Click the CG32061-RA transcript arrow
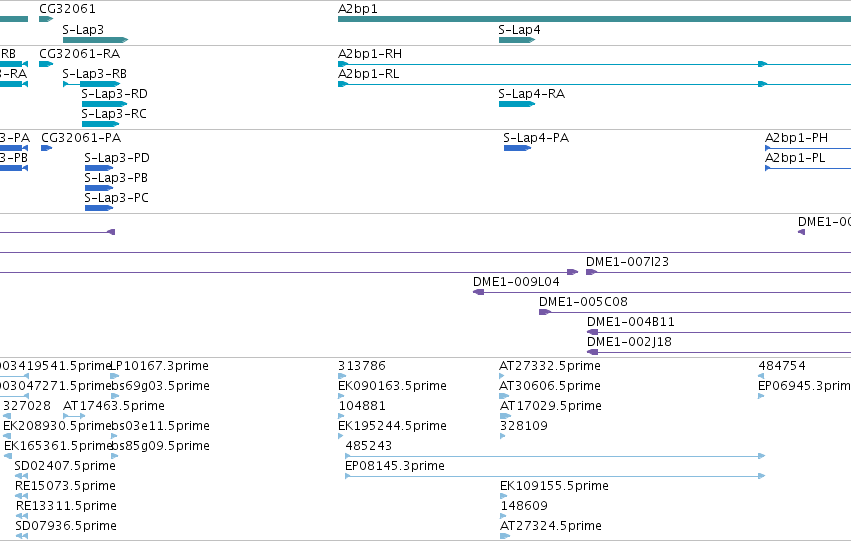The width and height of the screenshot is (851, 541). coord(46,64)
